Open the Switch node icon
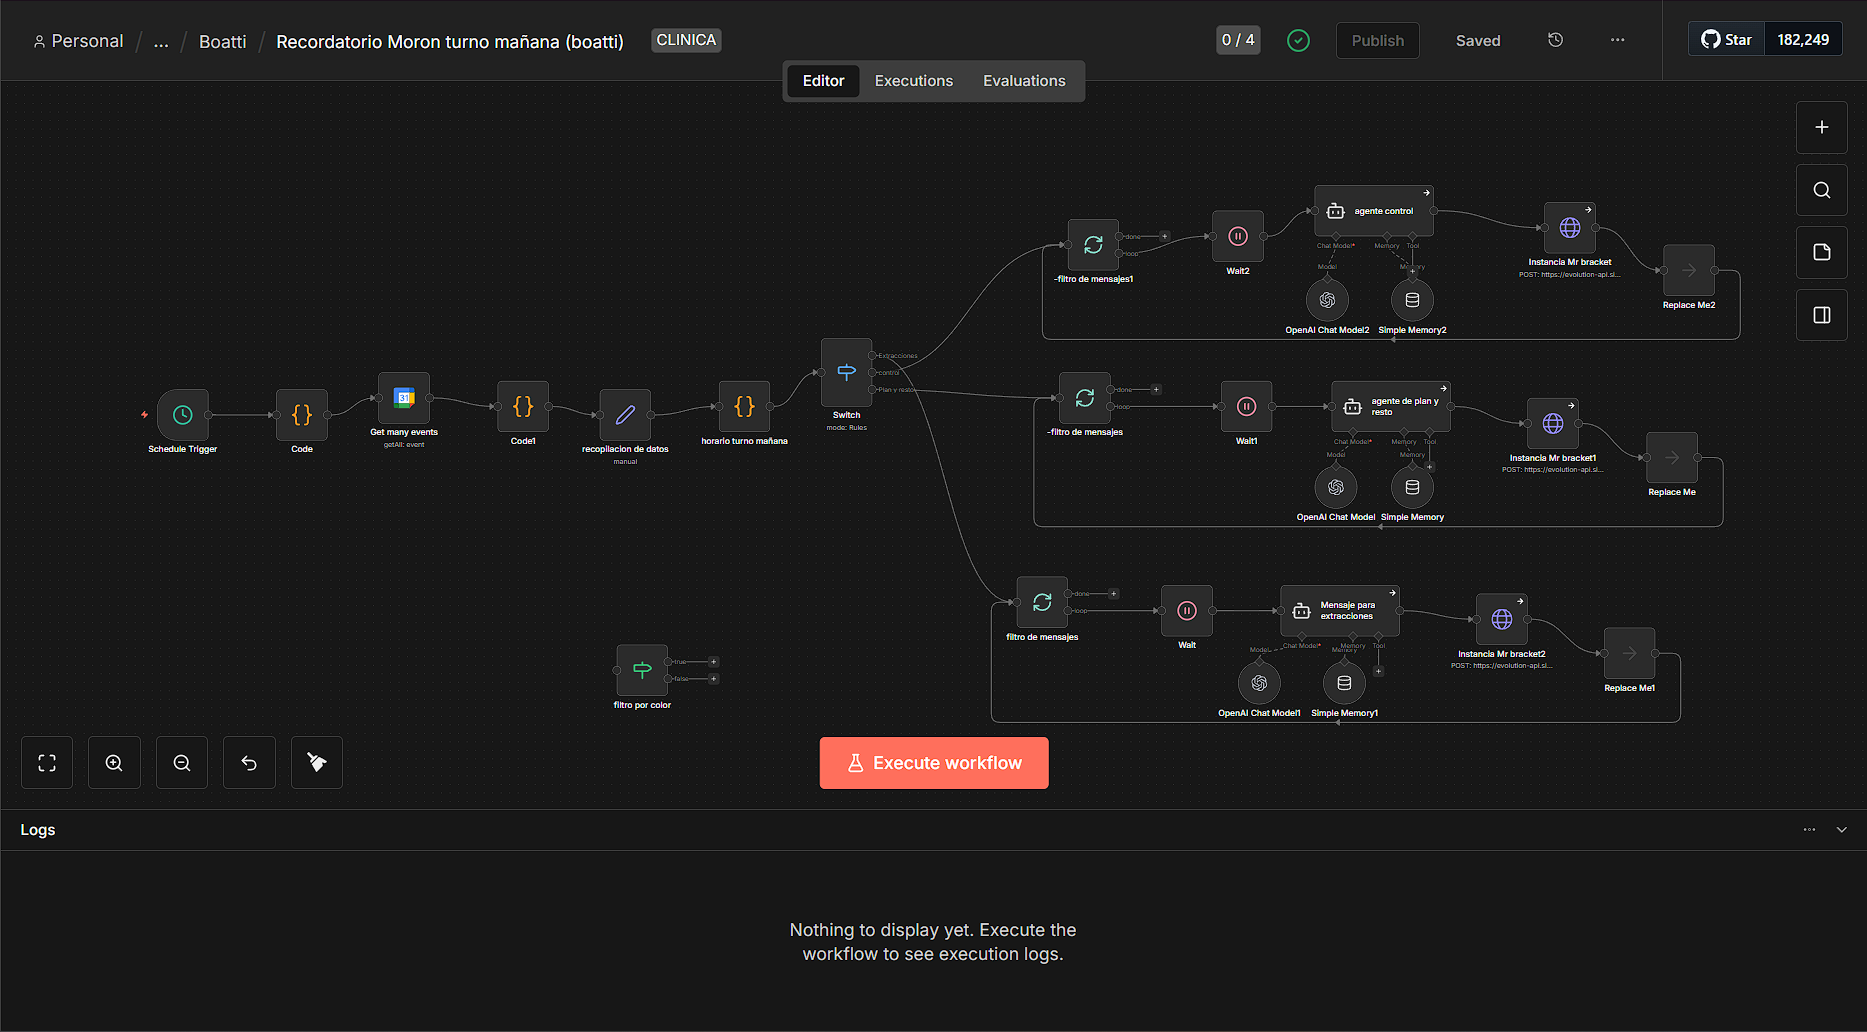This screenshot has height=1032, width=1867. point(846,372)
